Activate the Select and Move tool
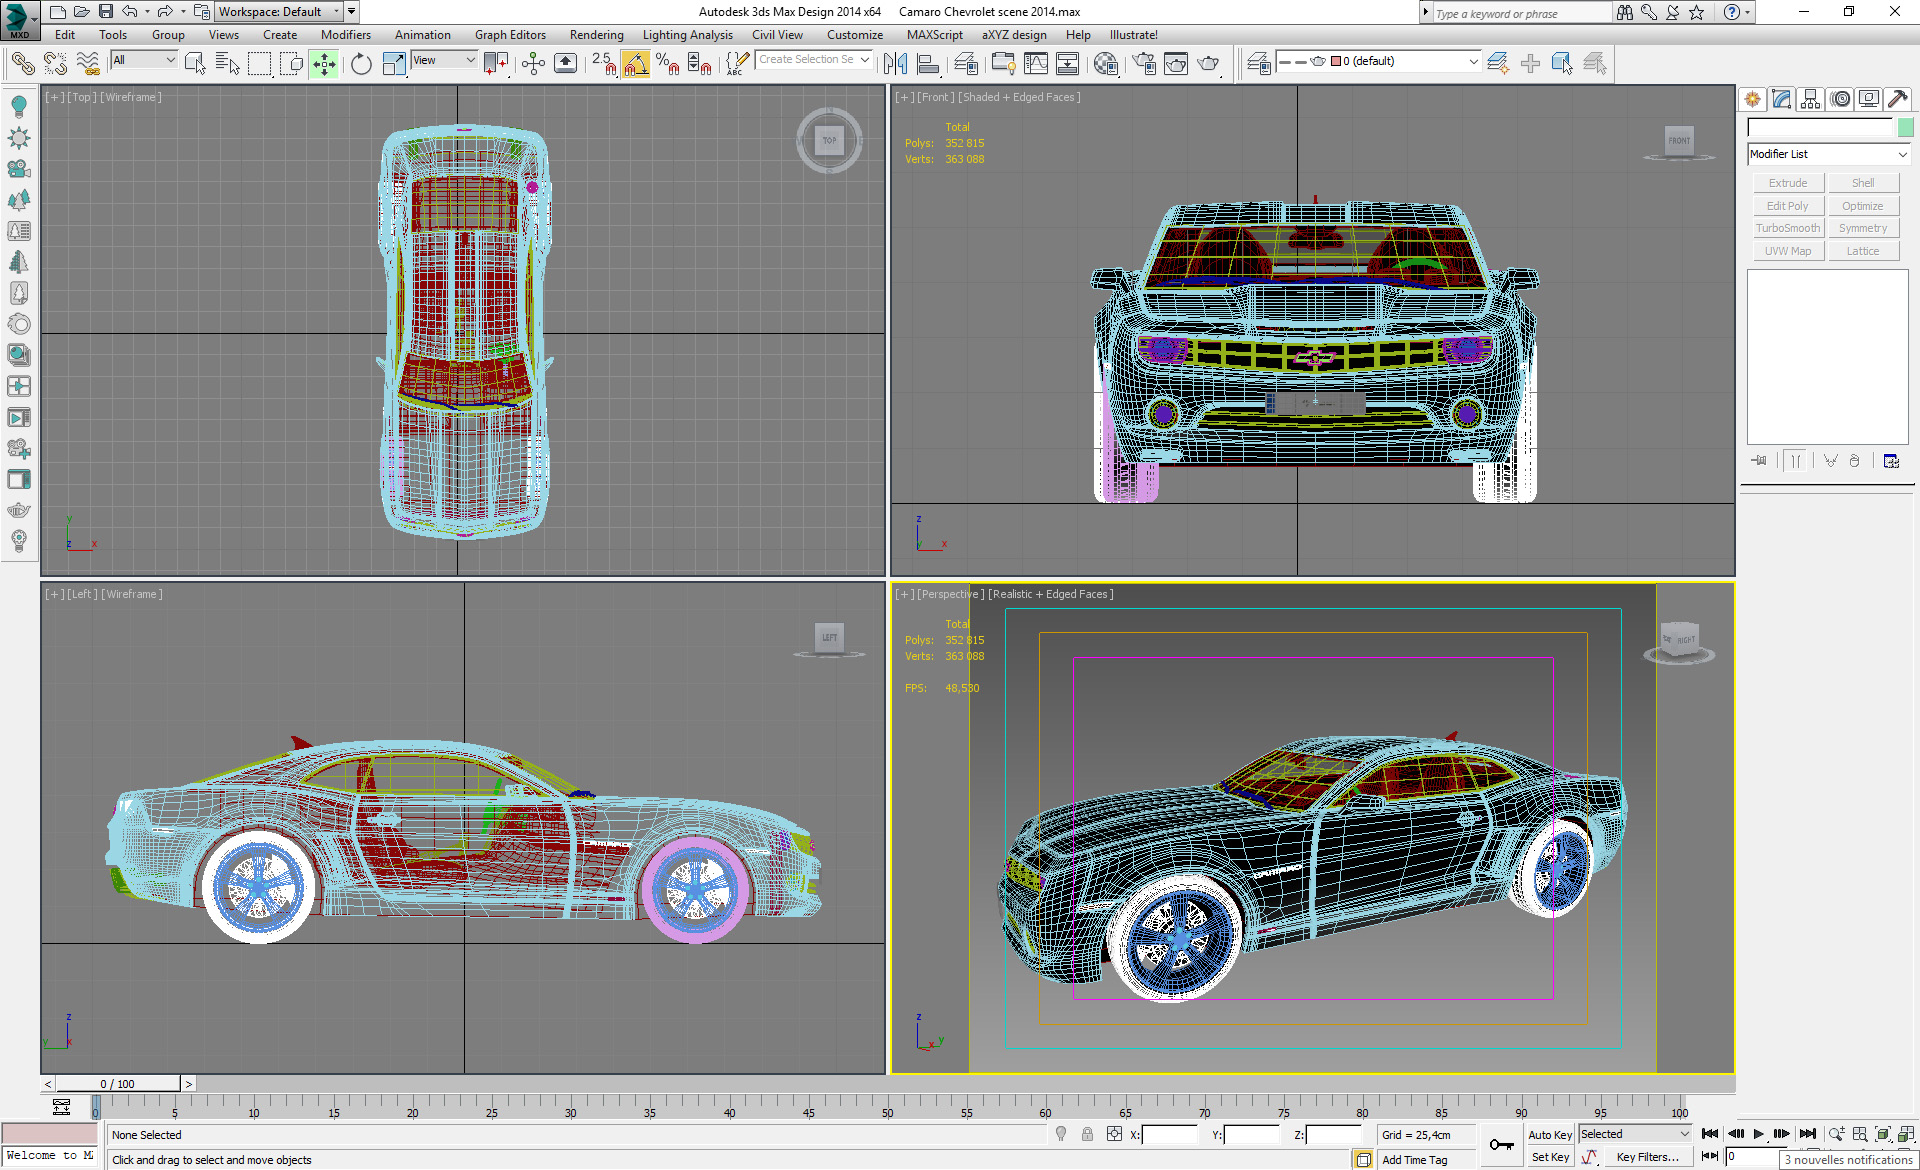The height and width of the screenshot is (1170, 1920). 324,63
